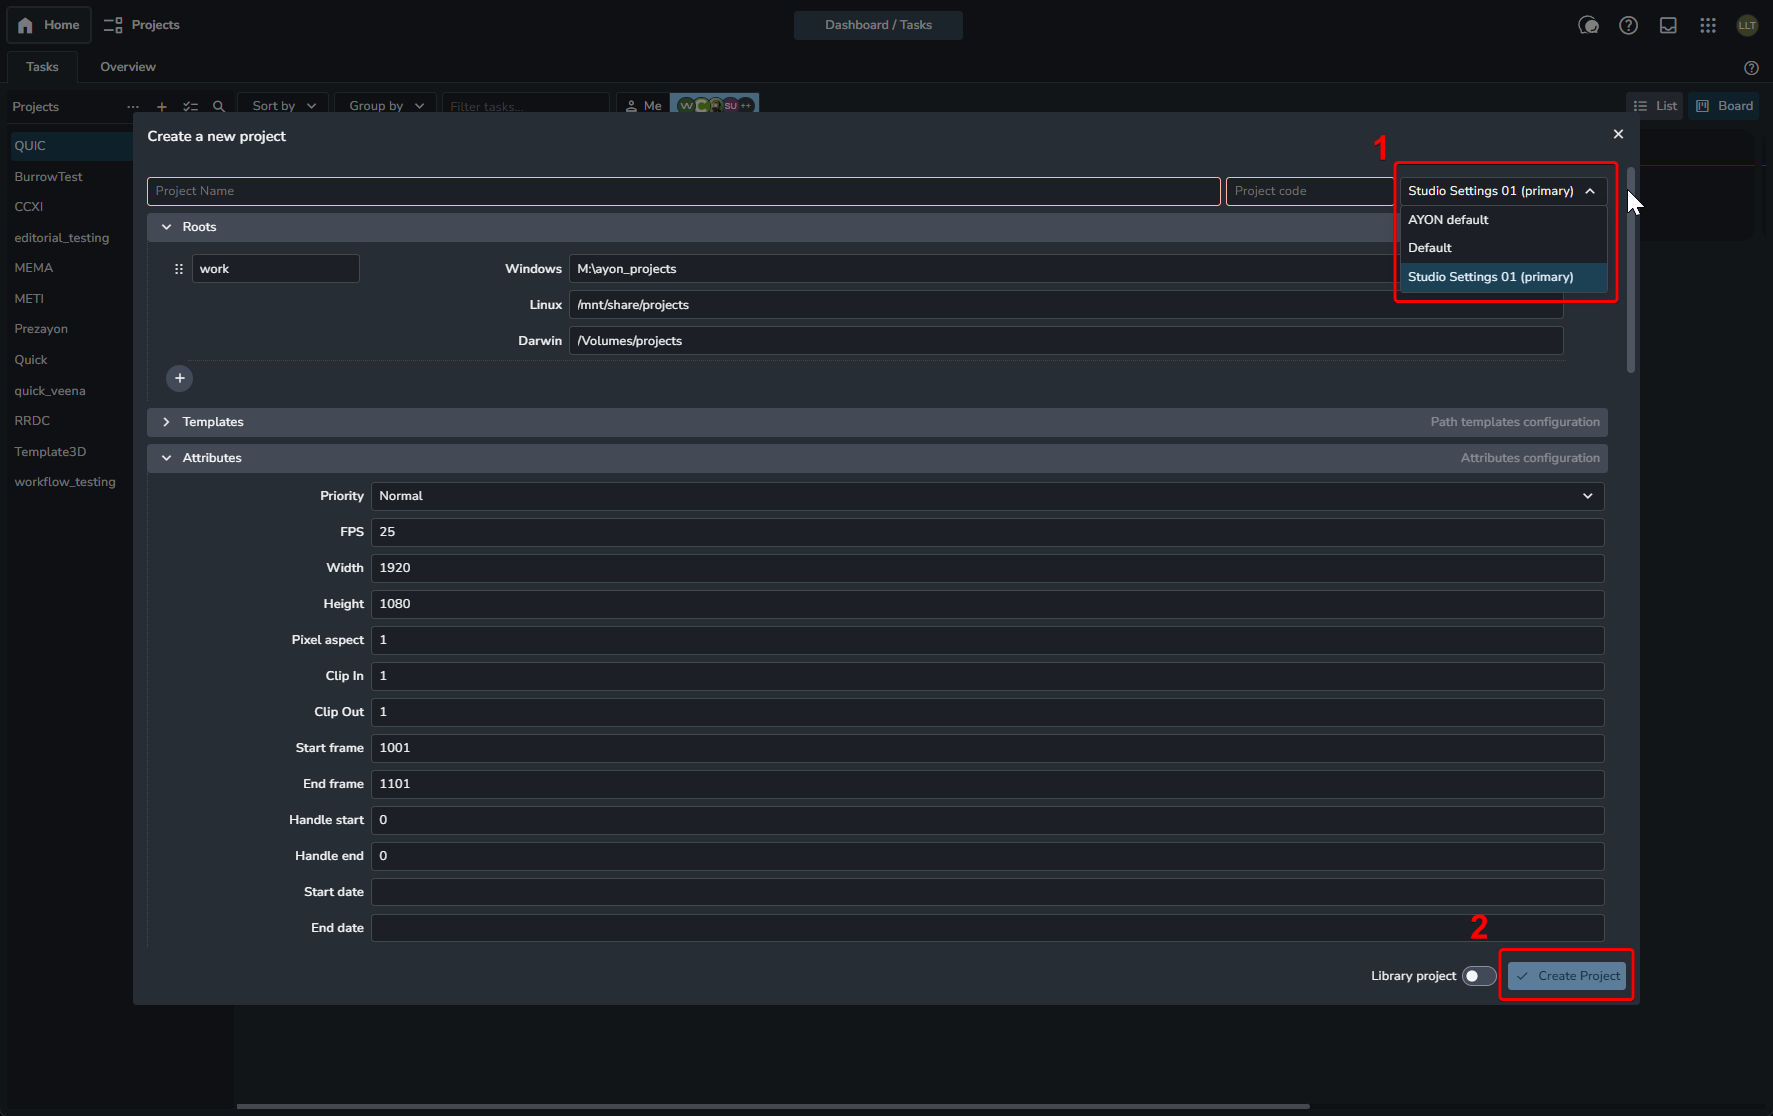Click the plus icon to add root
This screenshot has width=1773, height=1116.
(180, 378)
